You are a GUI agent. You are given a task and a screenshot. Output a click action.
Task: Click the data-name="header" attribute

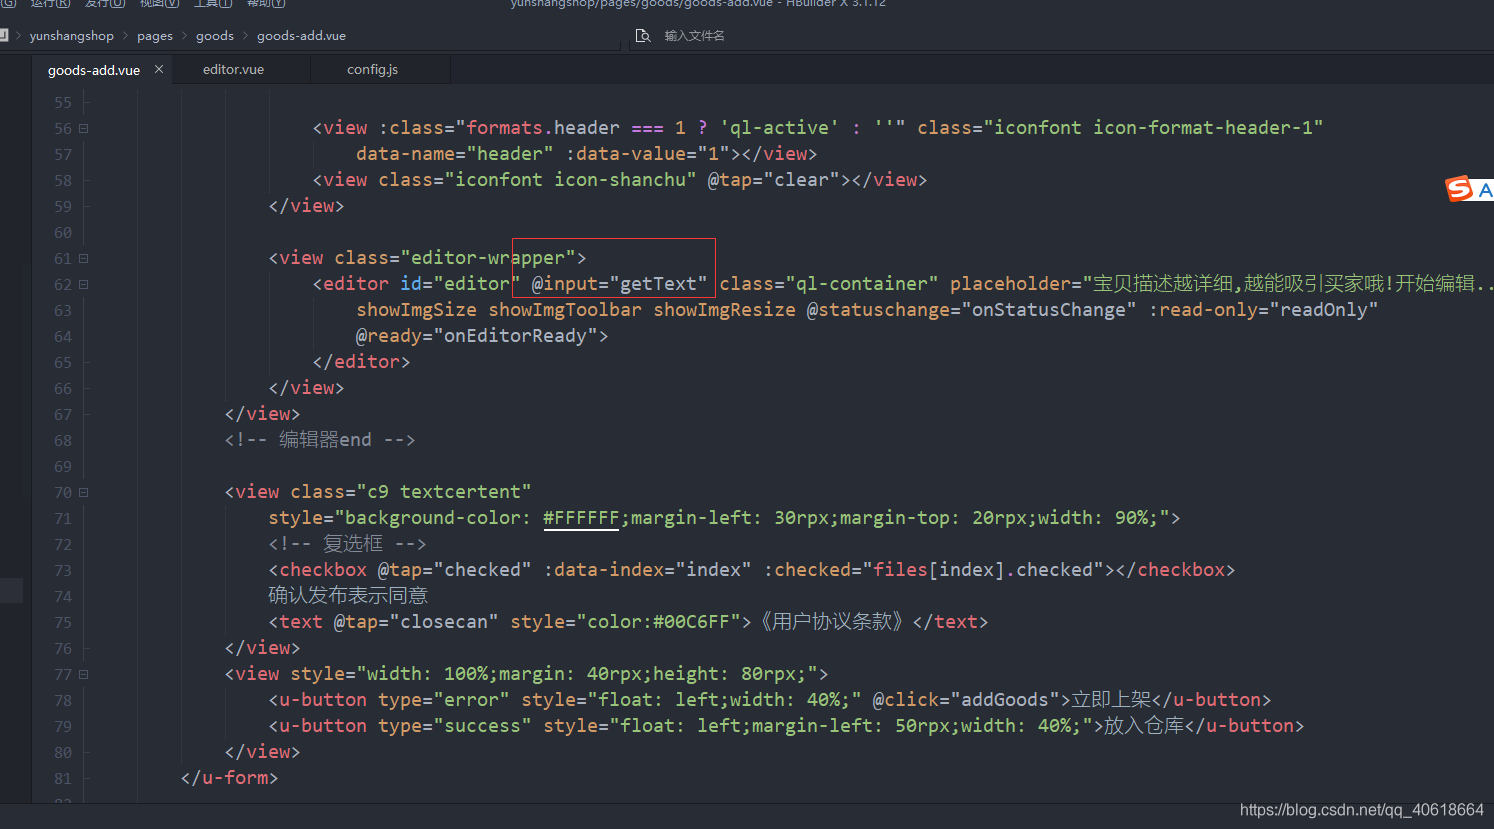coord(455,154)
